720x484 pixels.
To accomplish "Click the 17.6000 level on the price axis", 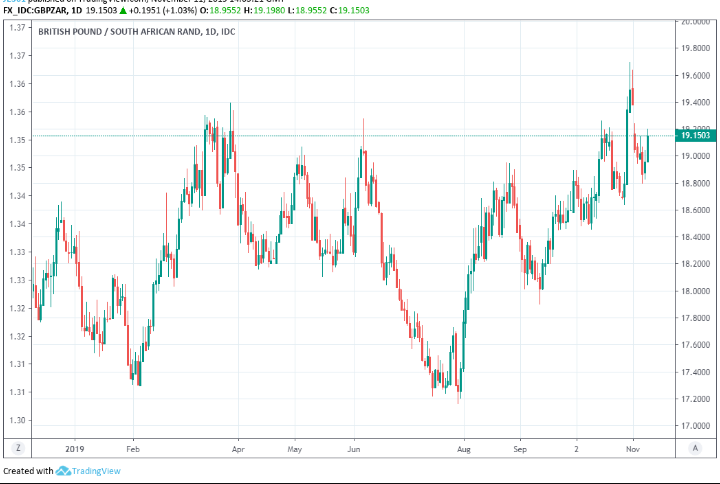I will (695, 345).
